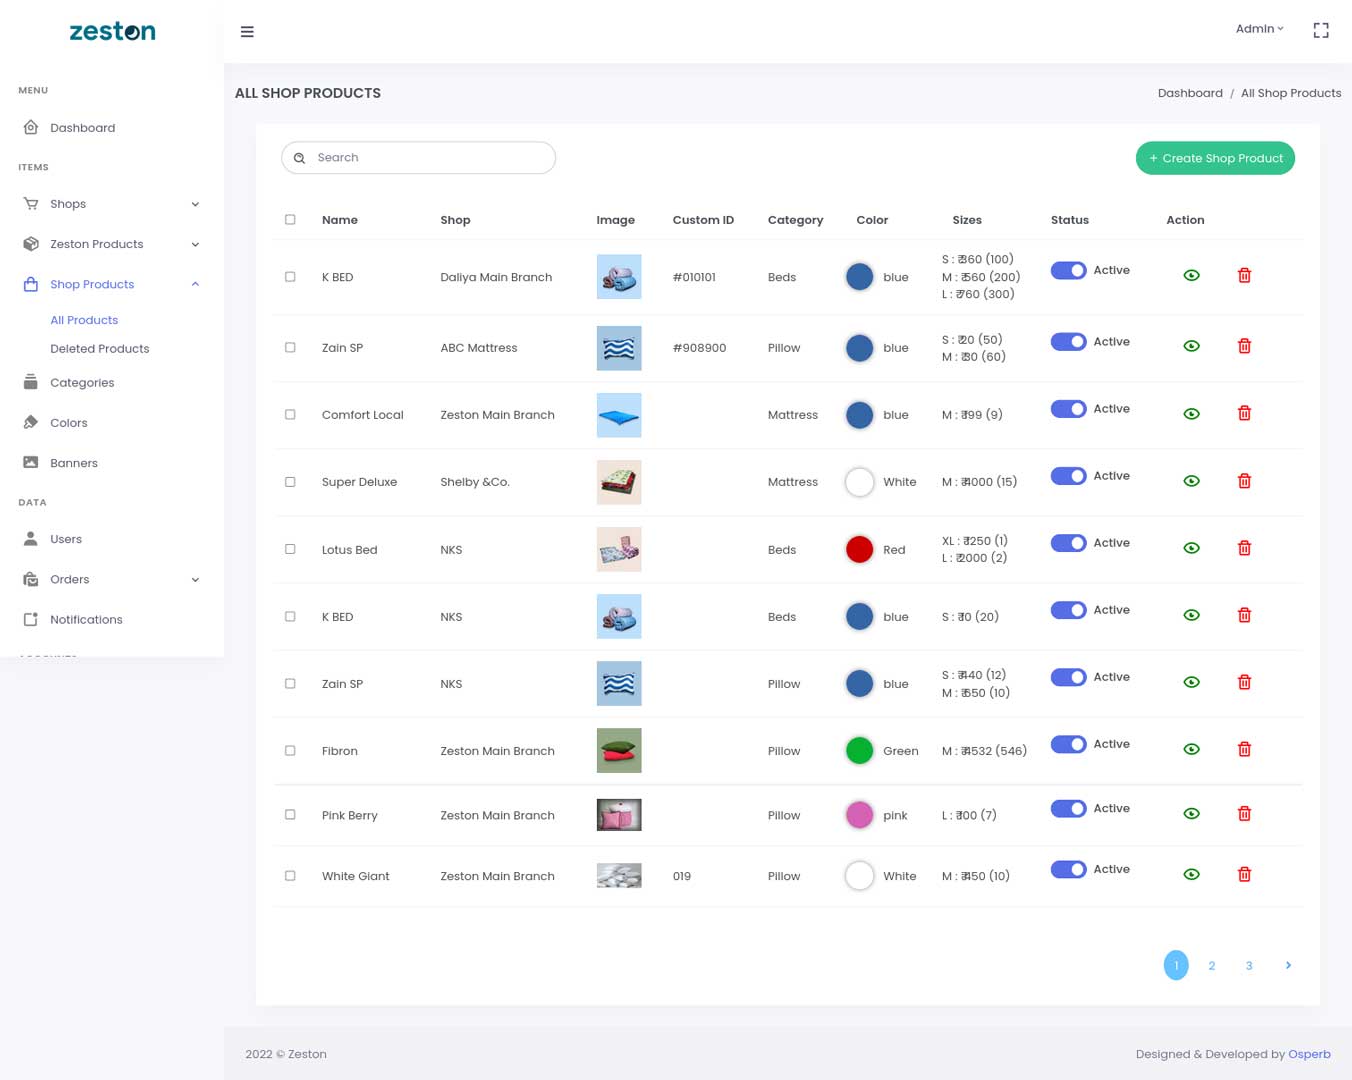View the ABC Mattress Zain SP product
Screen dimensions: 1352x1080
(x=1191, y=346)
